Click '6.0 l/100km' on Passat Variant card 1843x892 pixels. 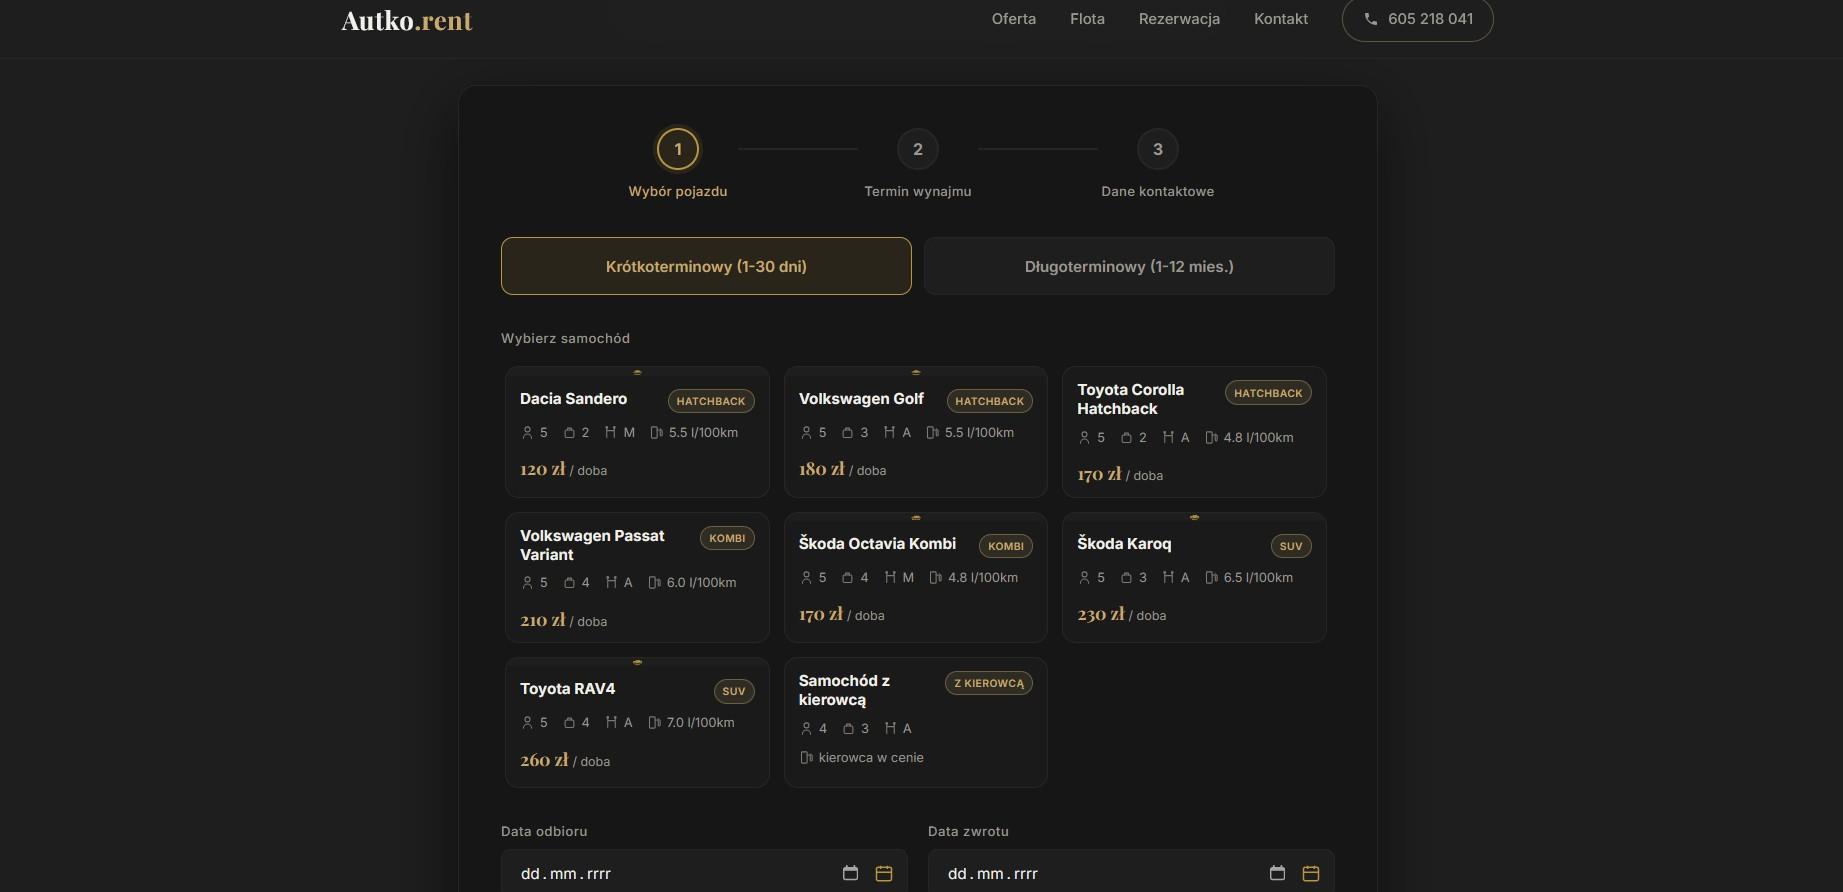pyautogui.click(x=701, y=582)
